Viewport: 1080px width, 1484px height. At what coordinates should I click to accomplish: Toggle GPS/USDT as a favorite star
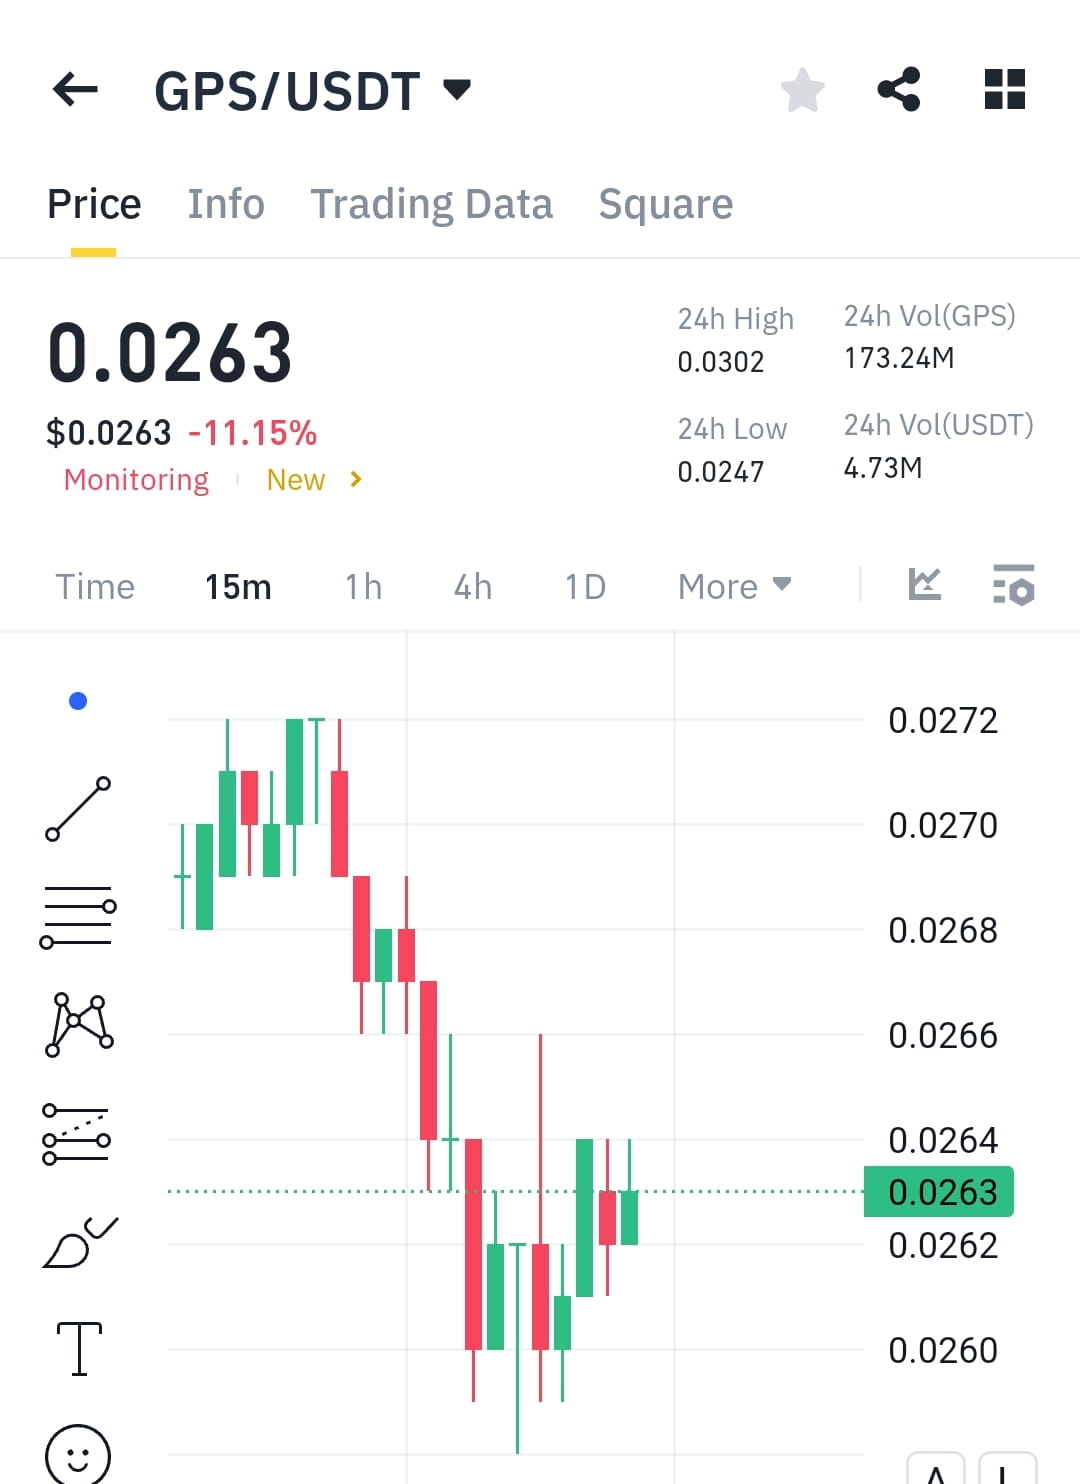[x=803, y=89]
